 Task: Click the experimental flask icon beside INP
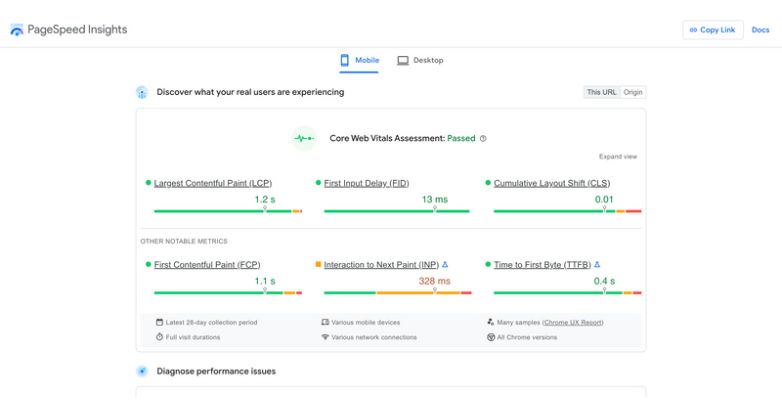click(445, 265)
